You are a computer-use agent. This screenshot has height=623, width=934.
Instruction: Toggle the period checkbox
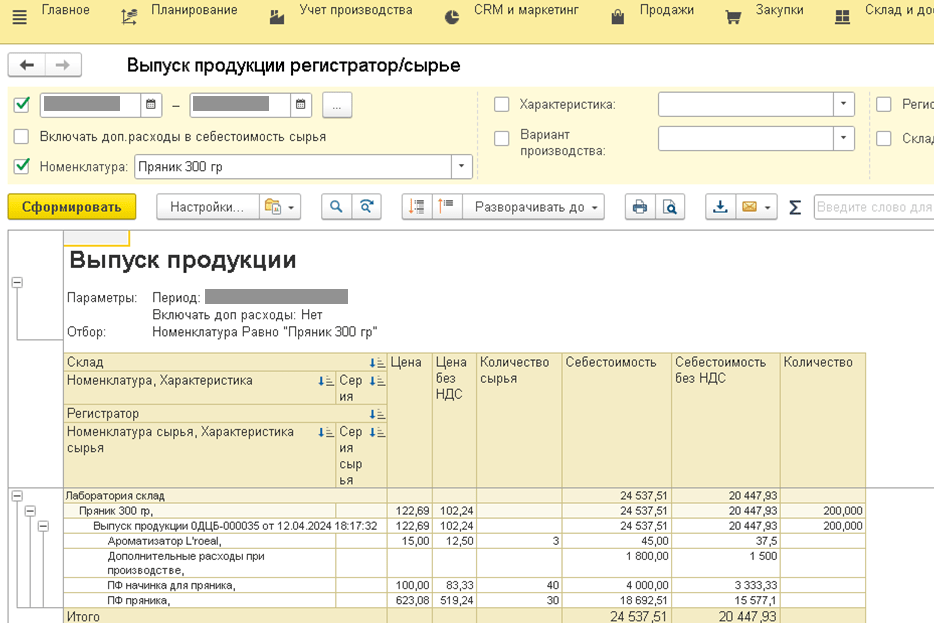(x=21, y=105)
